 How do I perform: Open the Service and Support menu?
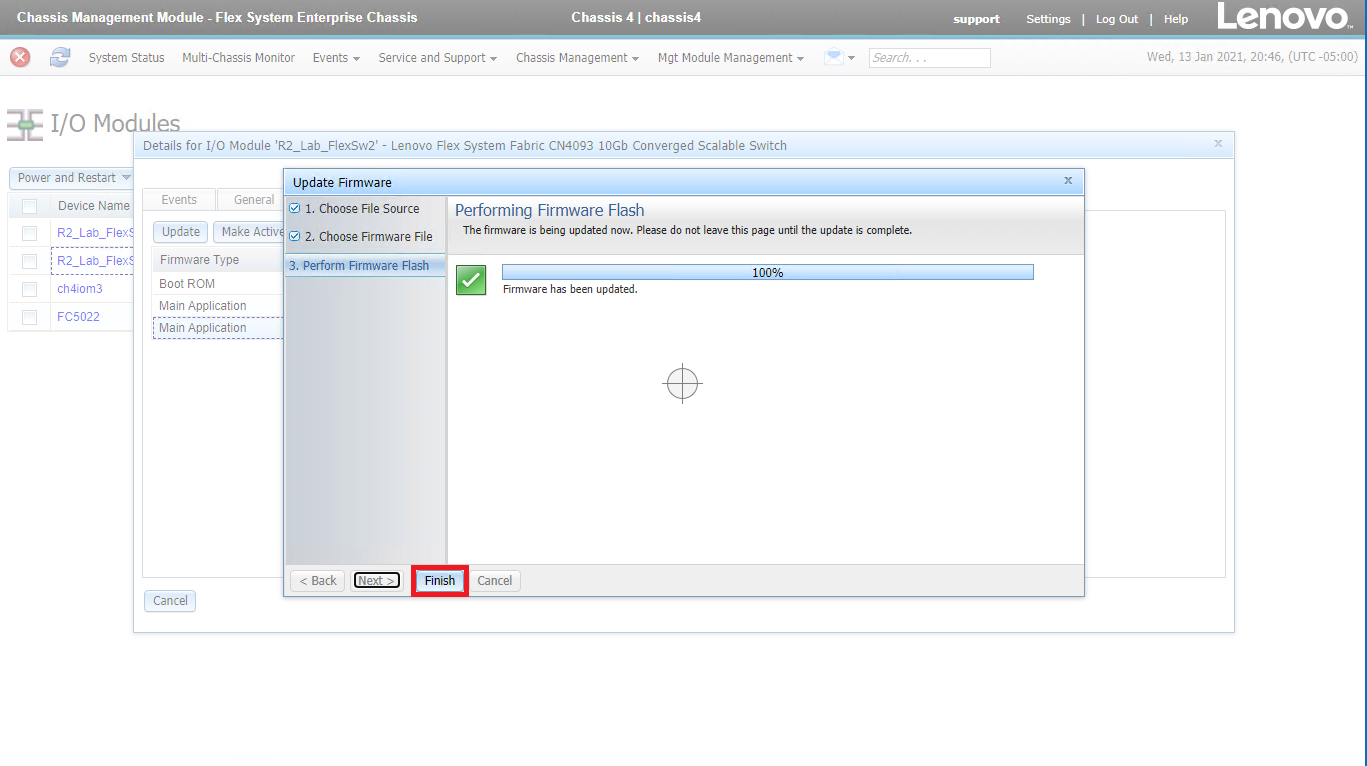click(437, 58)
